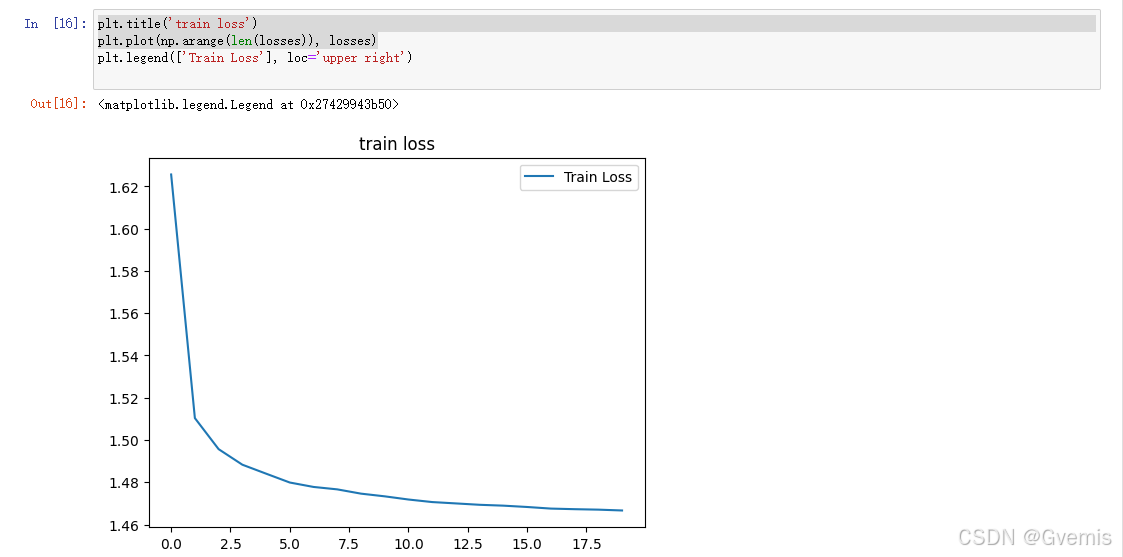Click the y-axis label 1.58
The height and width of the screenshot is (557, 1123).
tap(123, 272)
